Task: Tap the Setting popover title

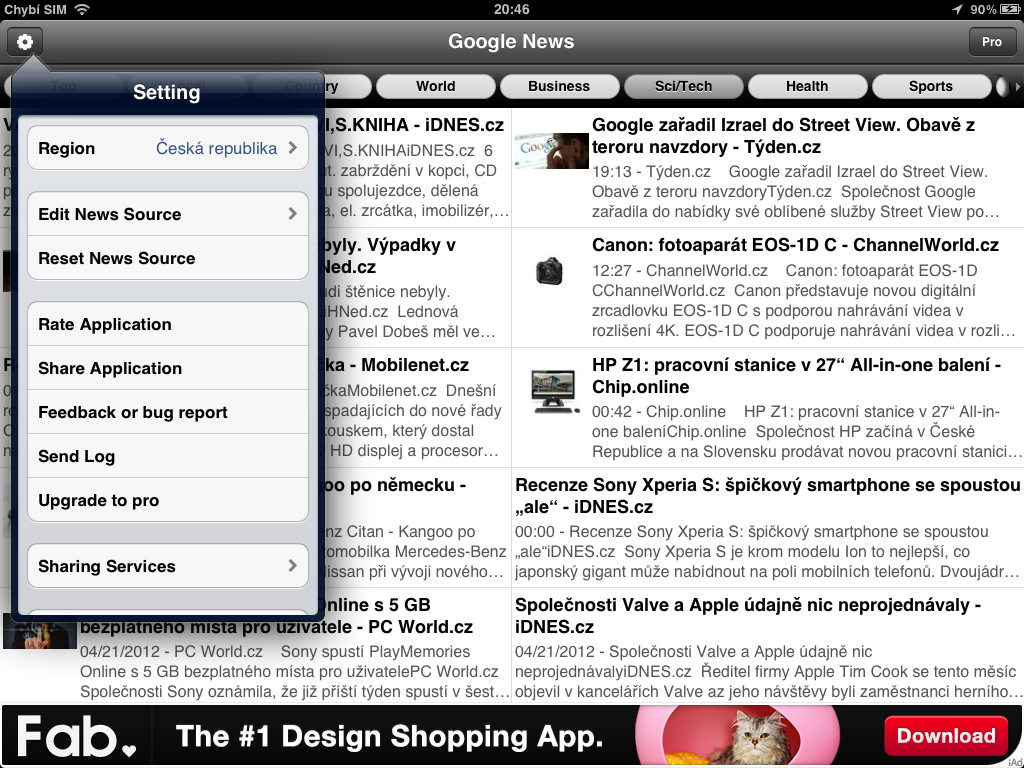Action: click(167, 92)
